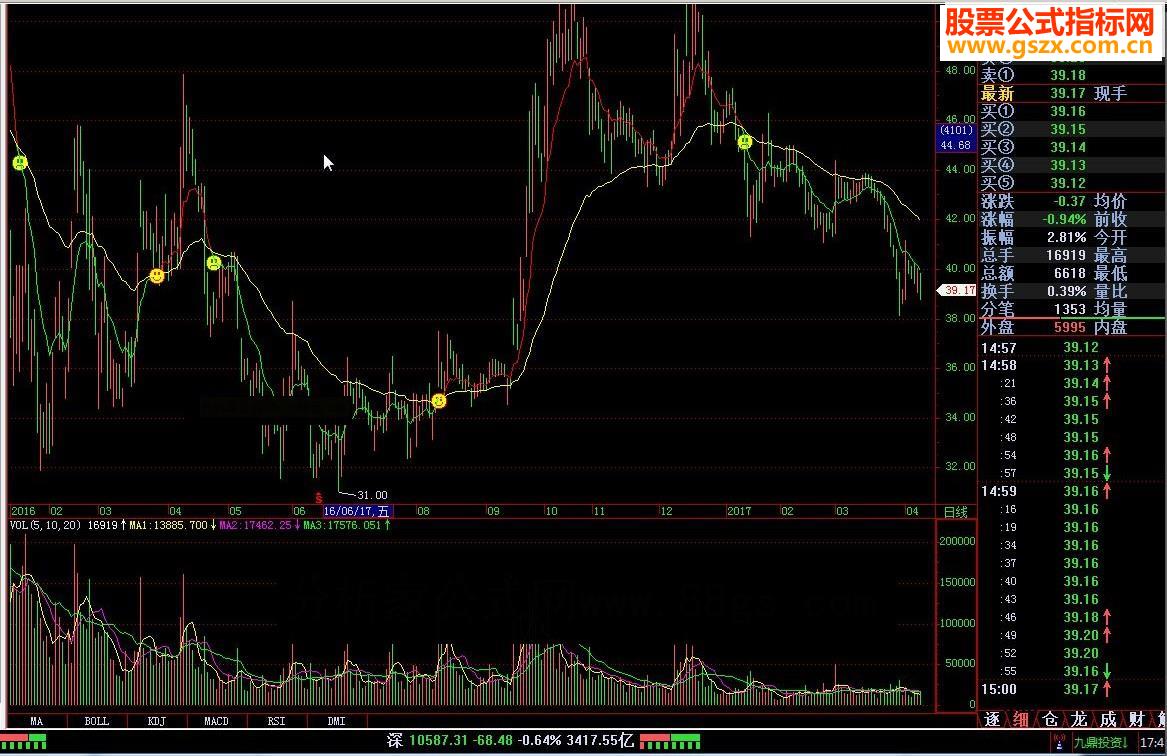Click the 买③ bid row at 39.14

click(1071, 147)
